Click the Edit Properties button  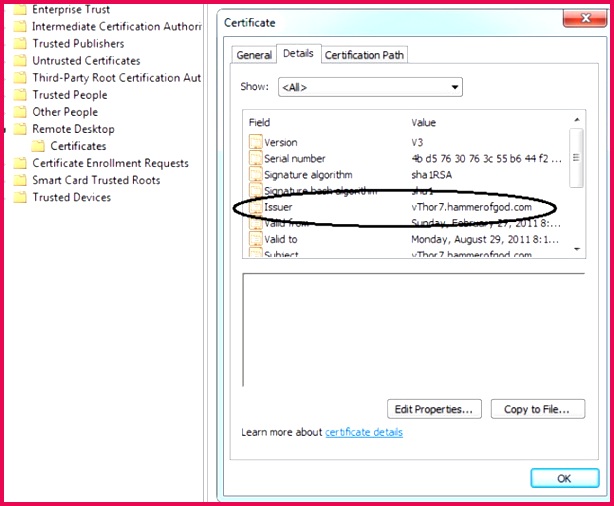(434, 409)
